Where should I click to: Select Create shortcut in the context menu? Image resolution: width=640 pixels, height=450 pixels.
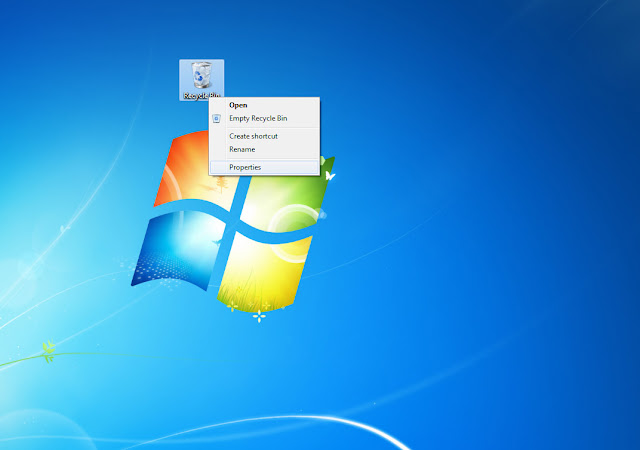[x=264, y=136]
